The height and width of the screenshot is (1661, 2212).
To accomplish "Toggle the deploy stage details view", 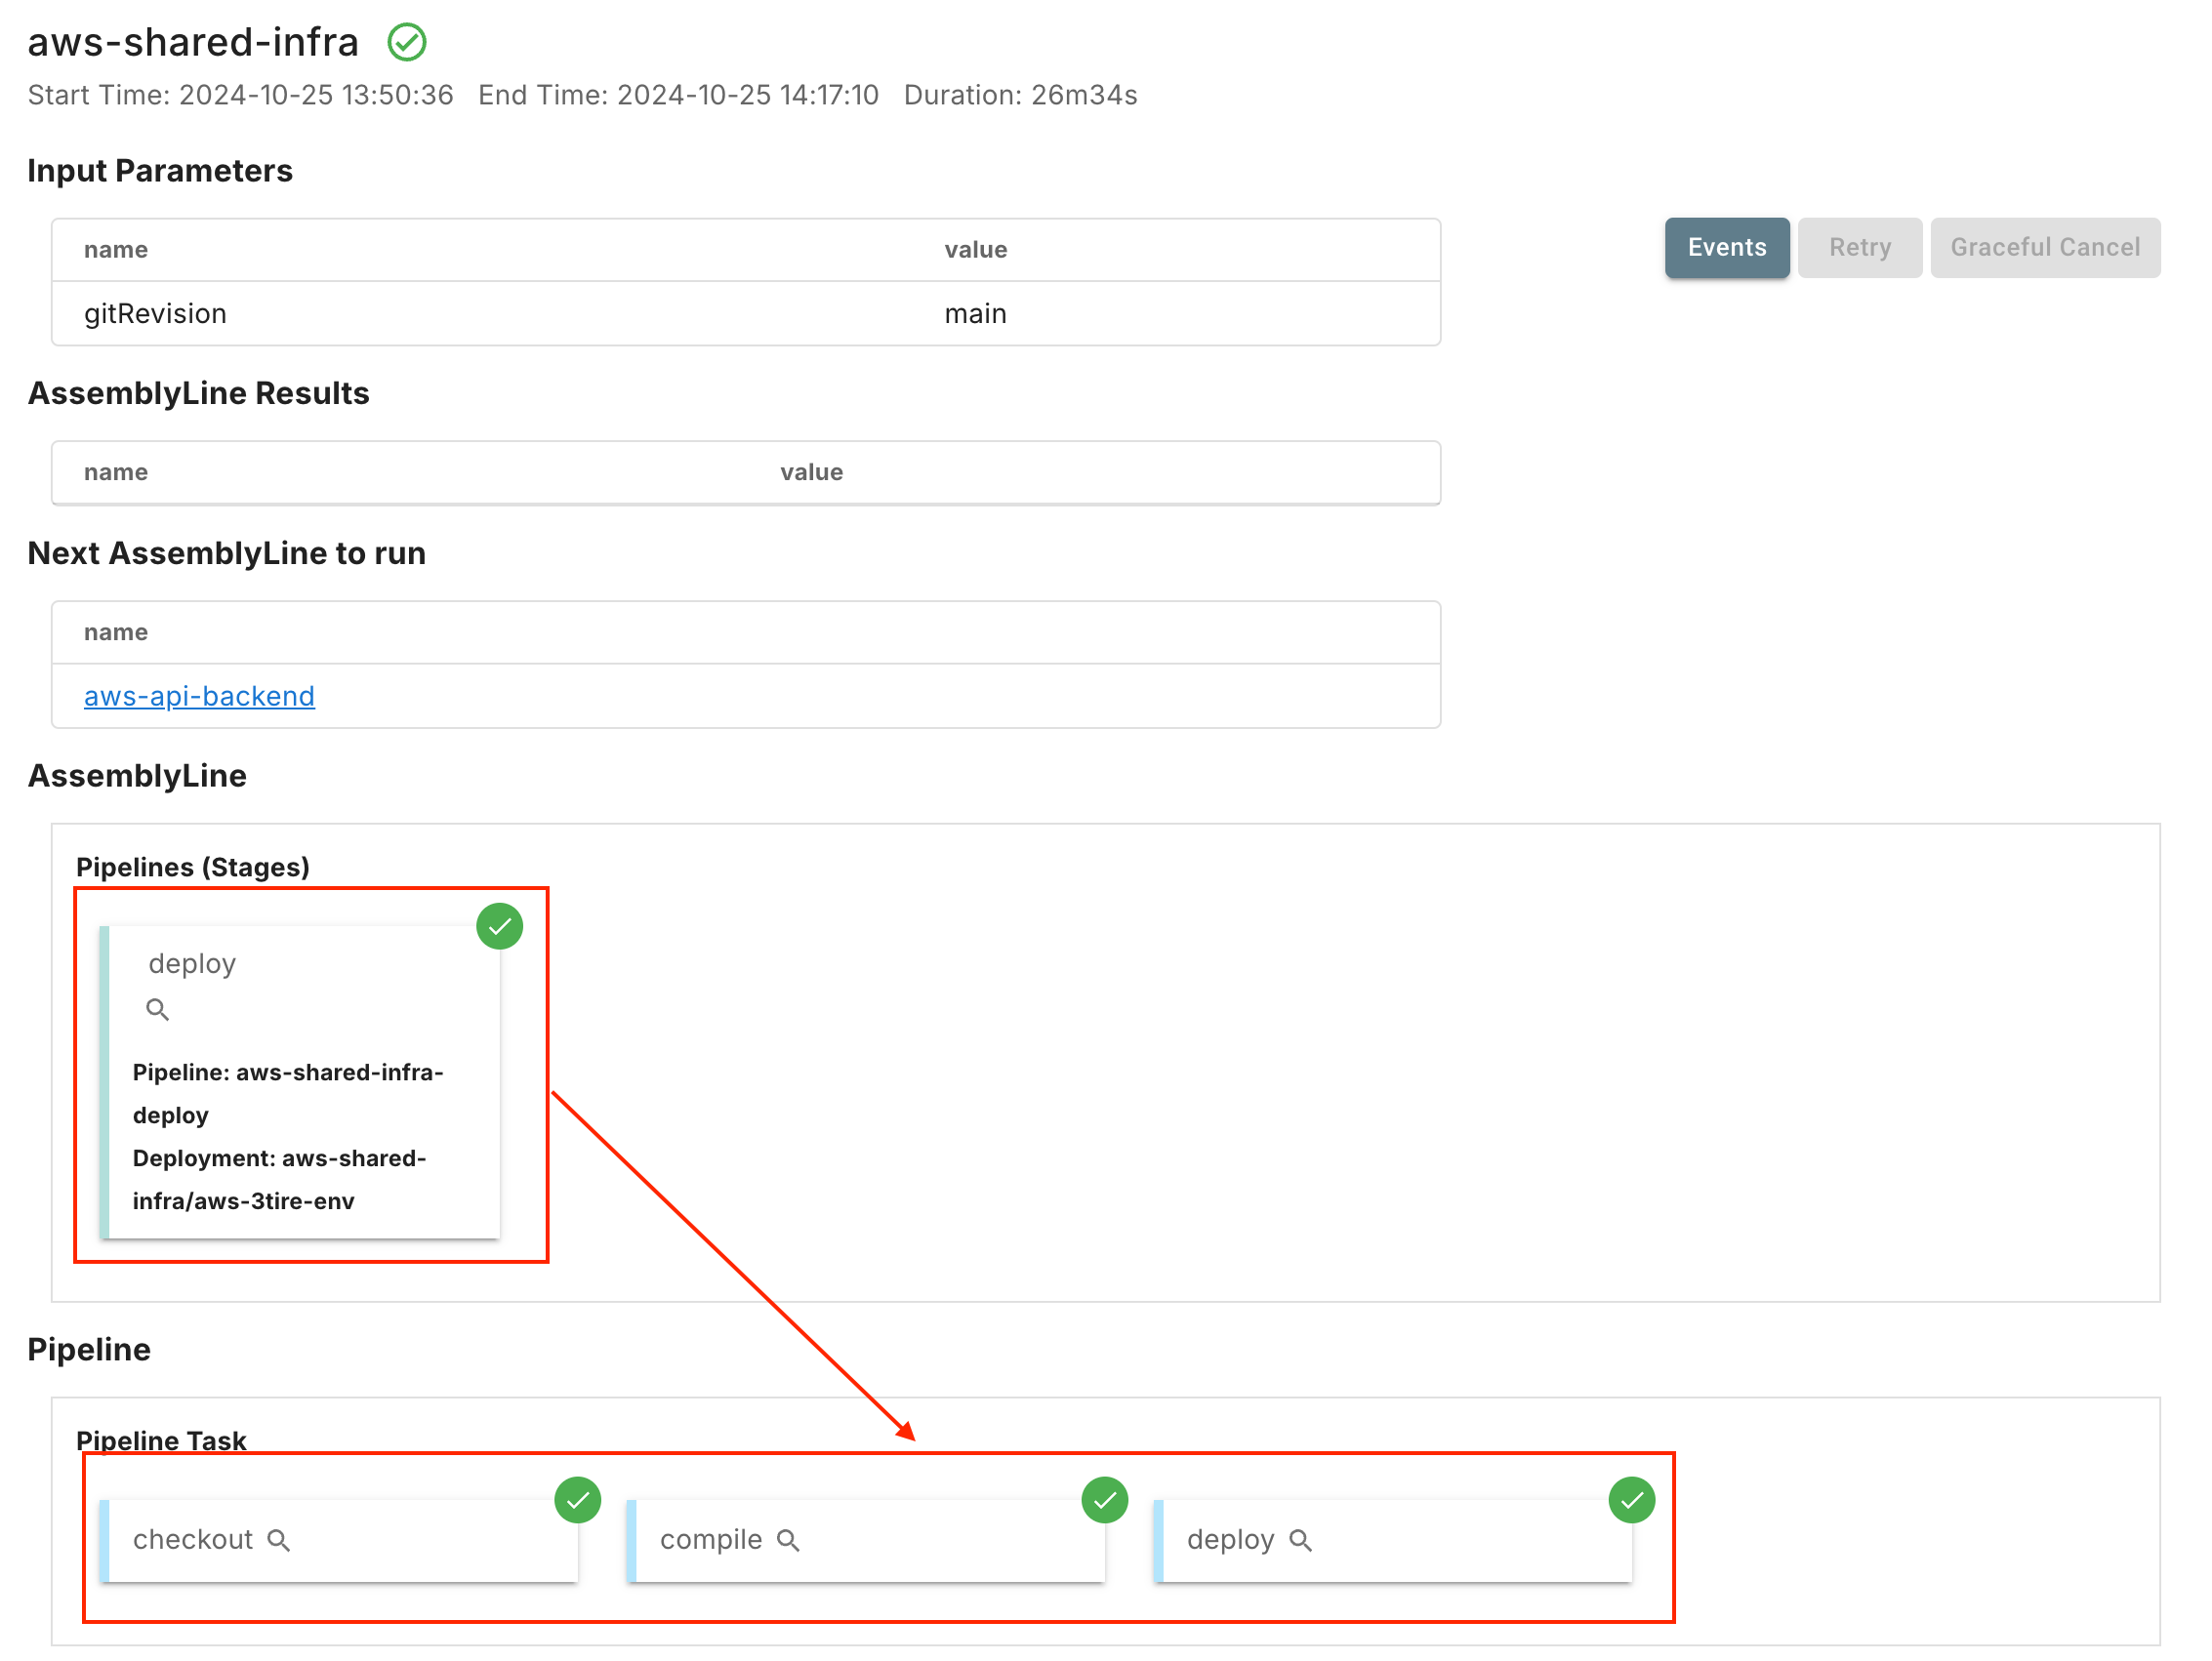I will point(159,1008).
